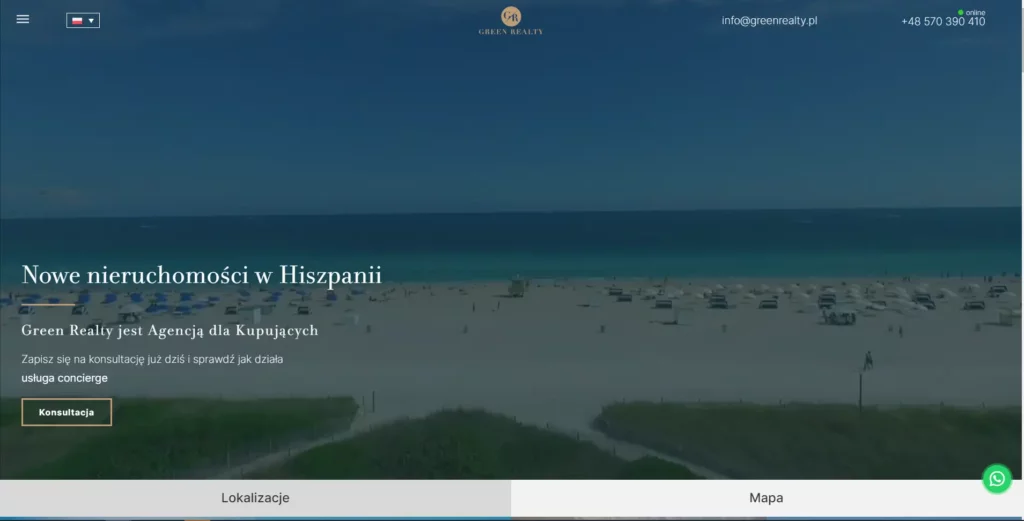
Task: Open WhatsApp chat via green icon
Action: point(997,479)
